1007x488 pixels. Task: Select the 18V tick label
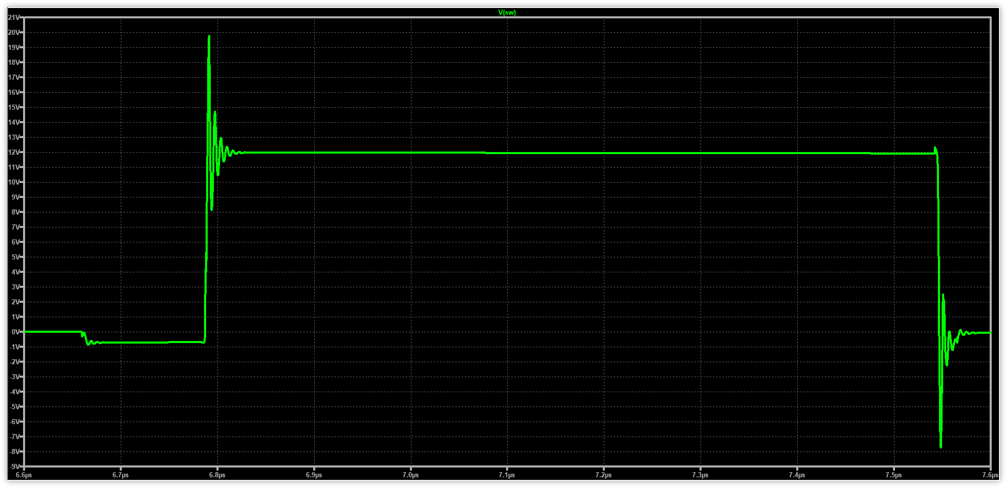[x=14, y=62]
